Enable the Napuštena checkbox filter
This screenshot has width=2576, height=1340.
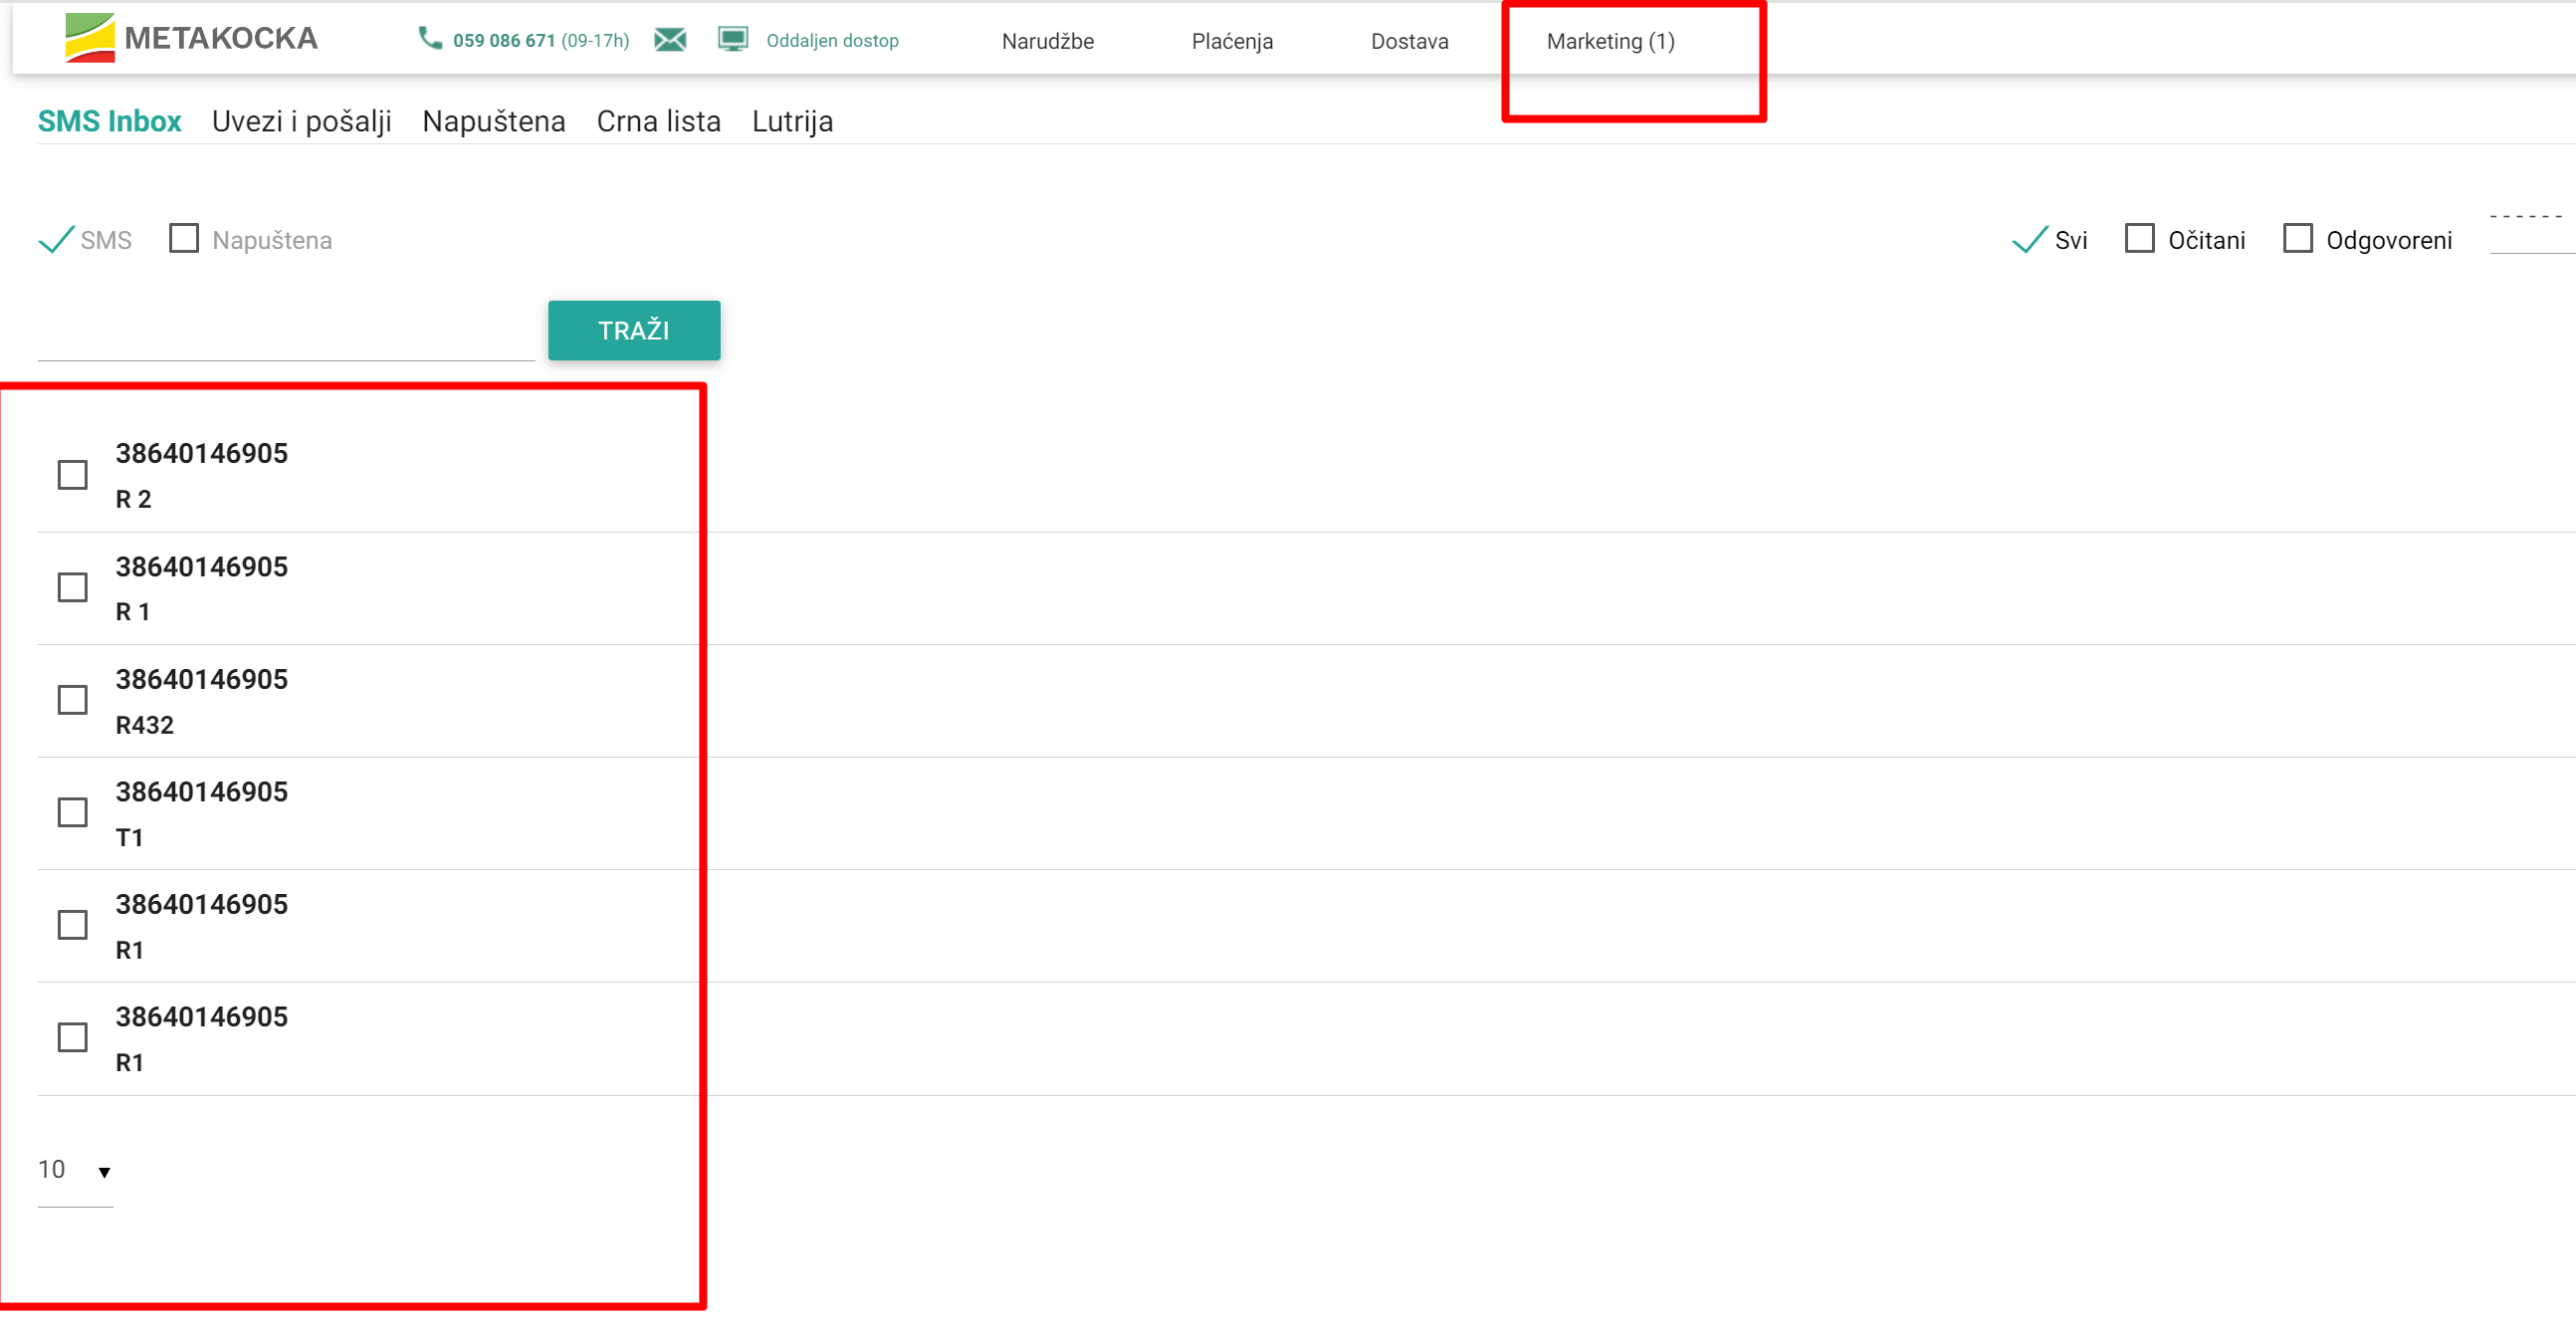point(184,239)
